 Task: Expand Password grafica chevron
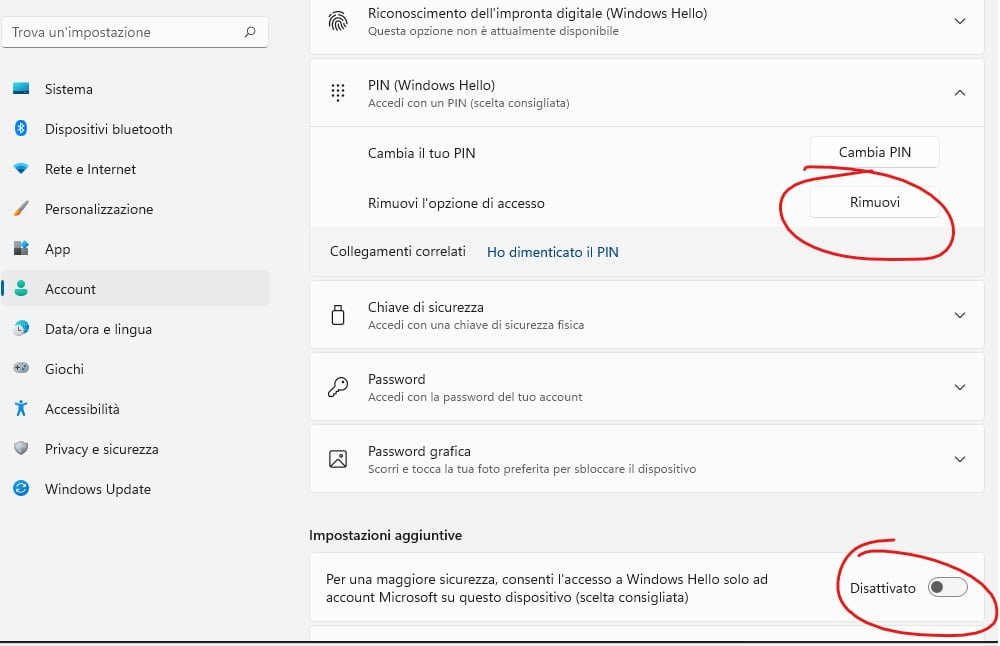click(959, 459)
